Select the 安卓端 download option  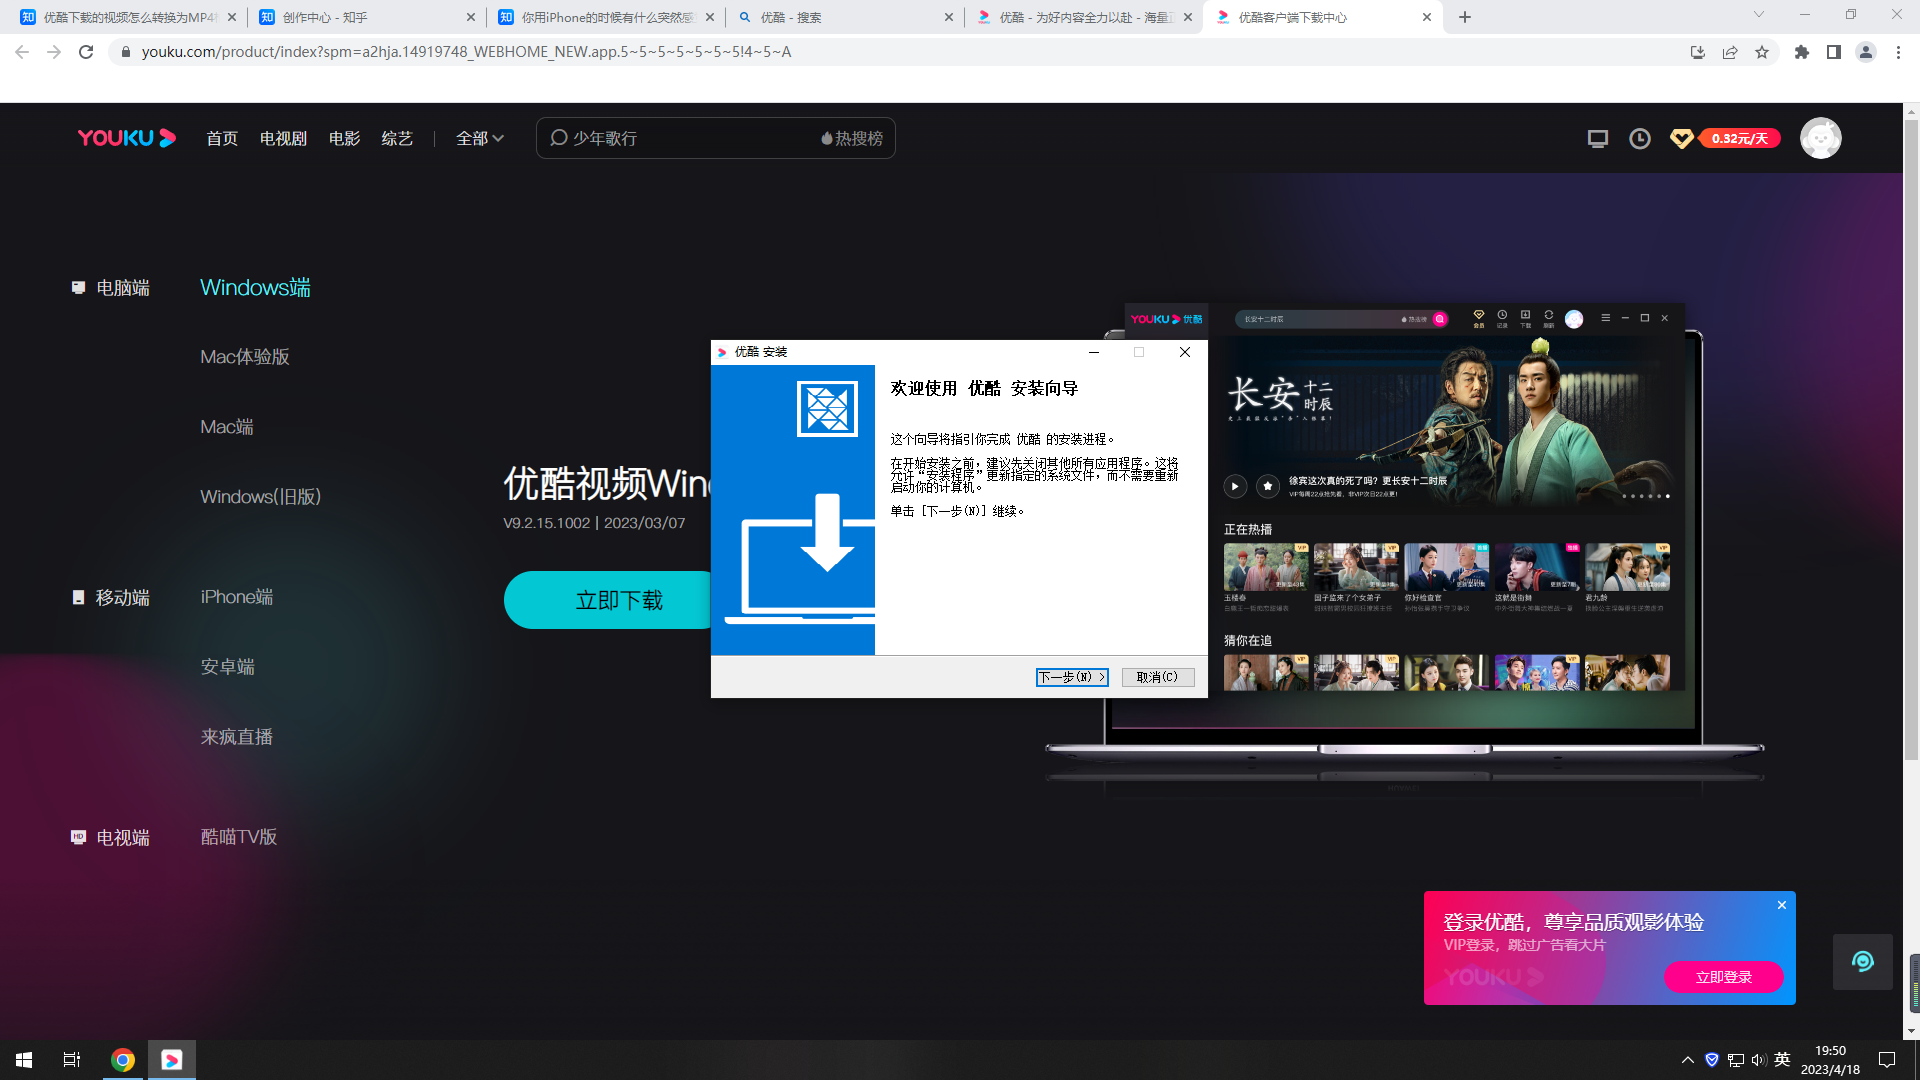[x=227, y=667]
